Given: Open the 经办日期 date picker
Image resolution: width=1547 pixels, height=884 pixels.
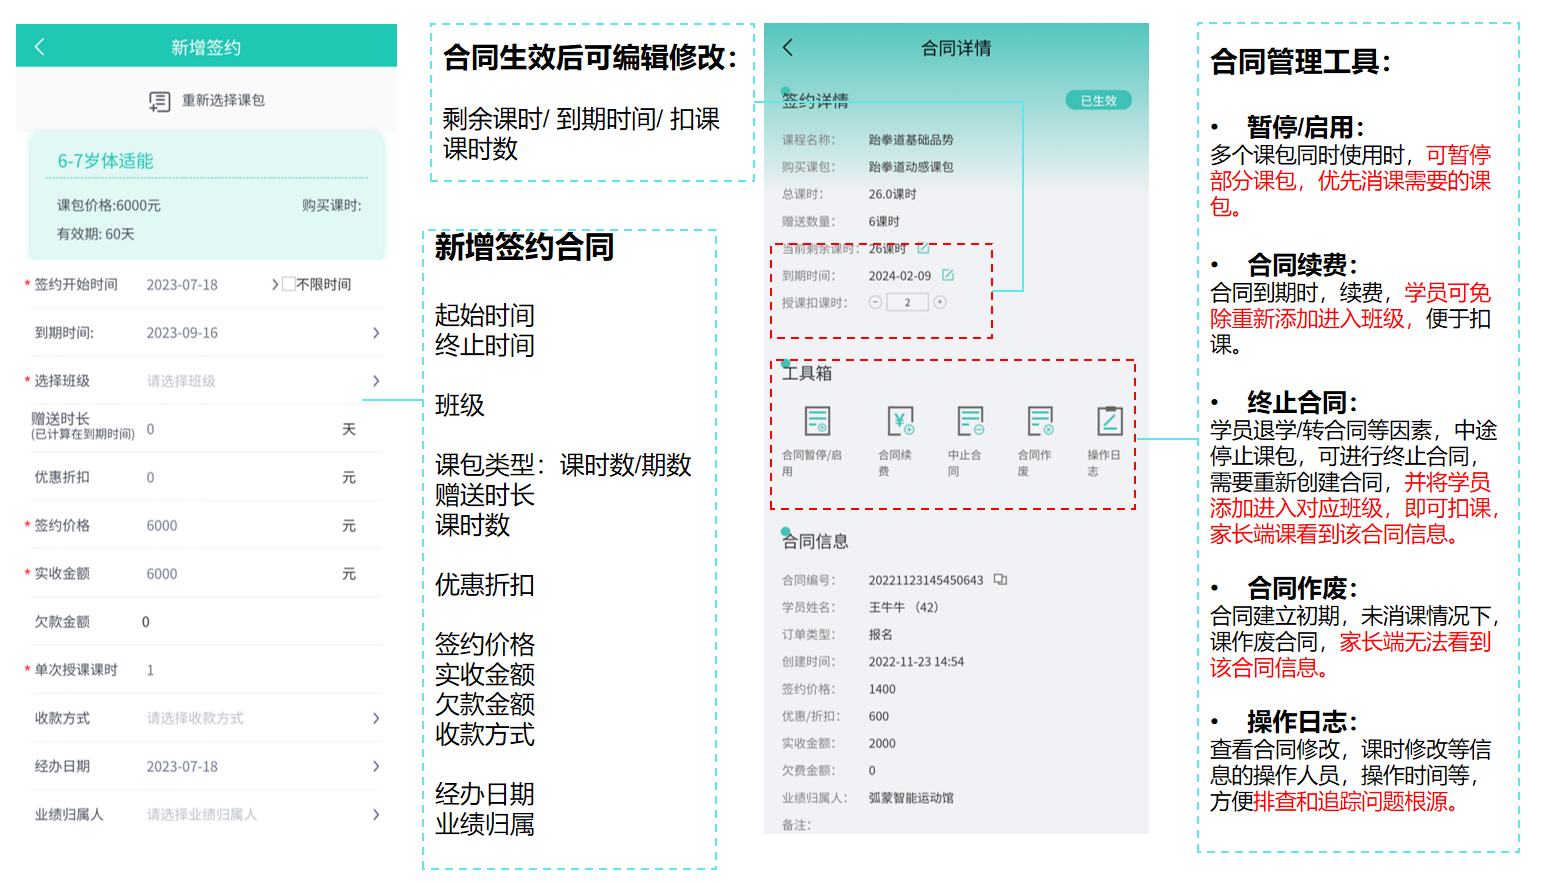Looking at the screenshot, I should coord(260,767).
